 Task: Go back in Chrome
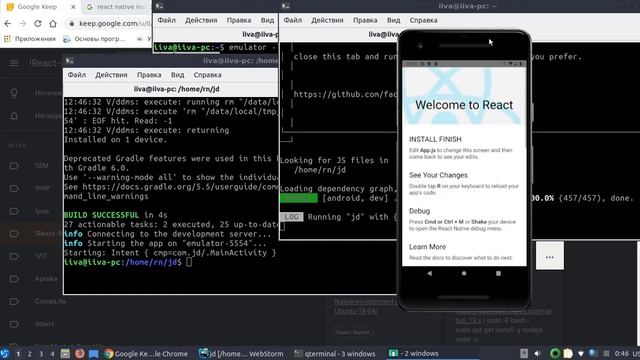coord(7,24)
